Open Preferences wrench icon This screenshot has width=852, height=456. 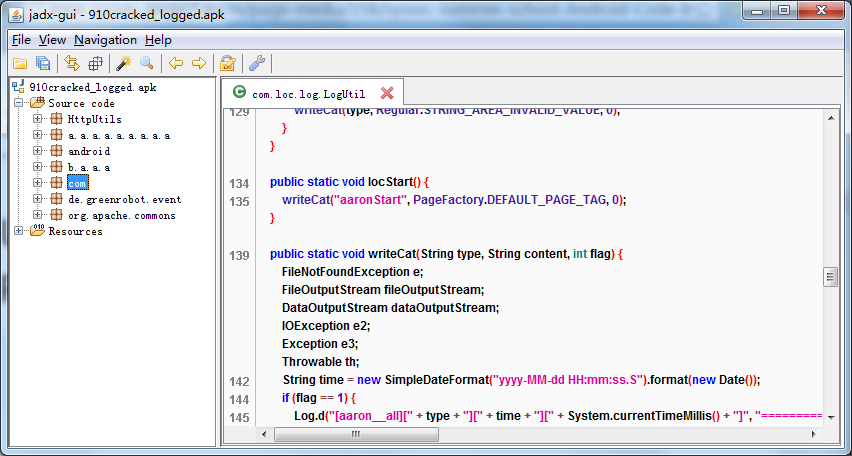256,64
